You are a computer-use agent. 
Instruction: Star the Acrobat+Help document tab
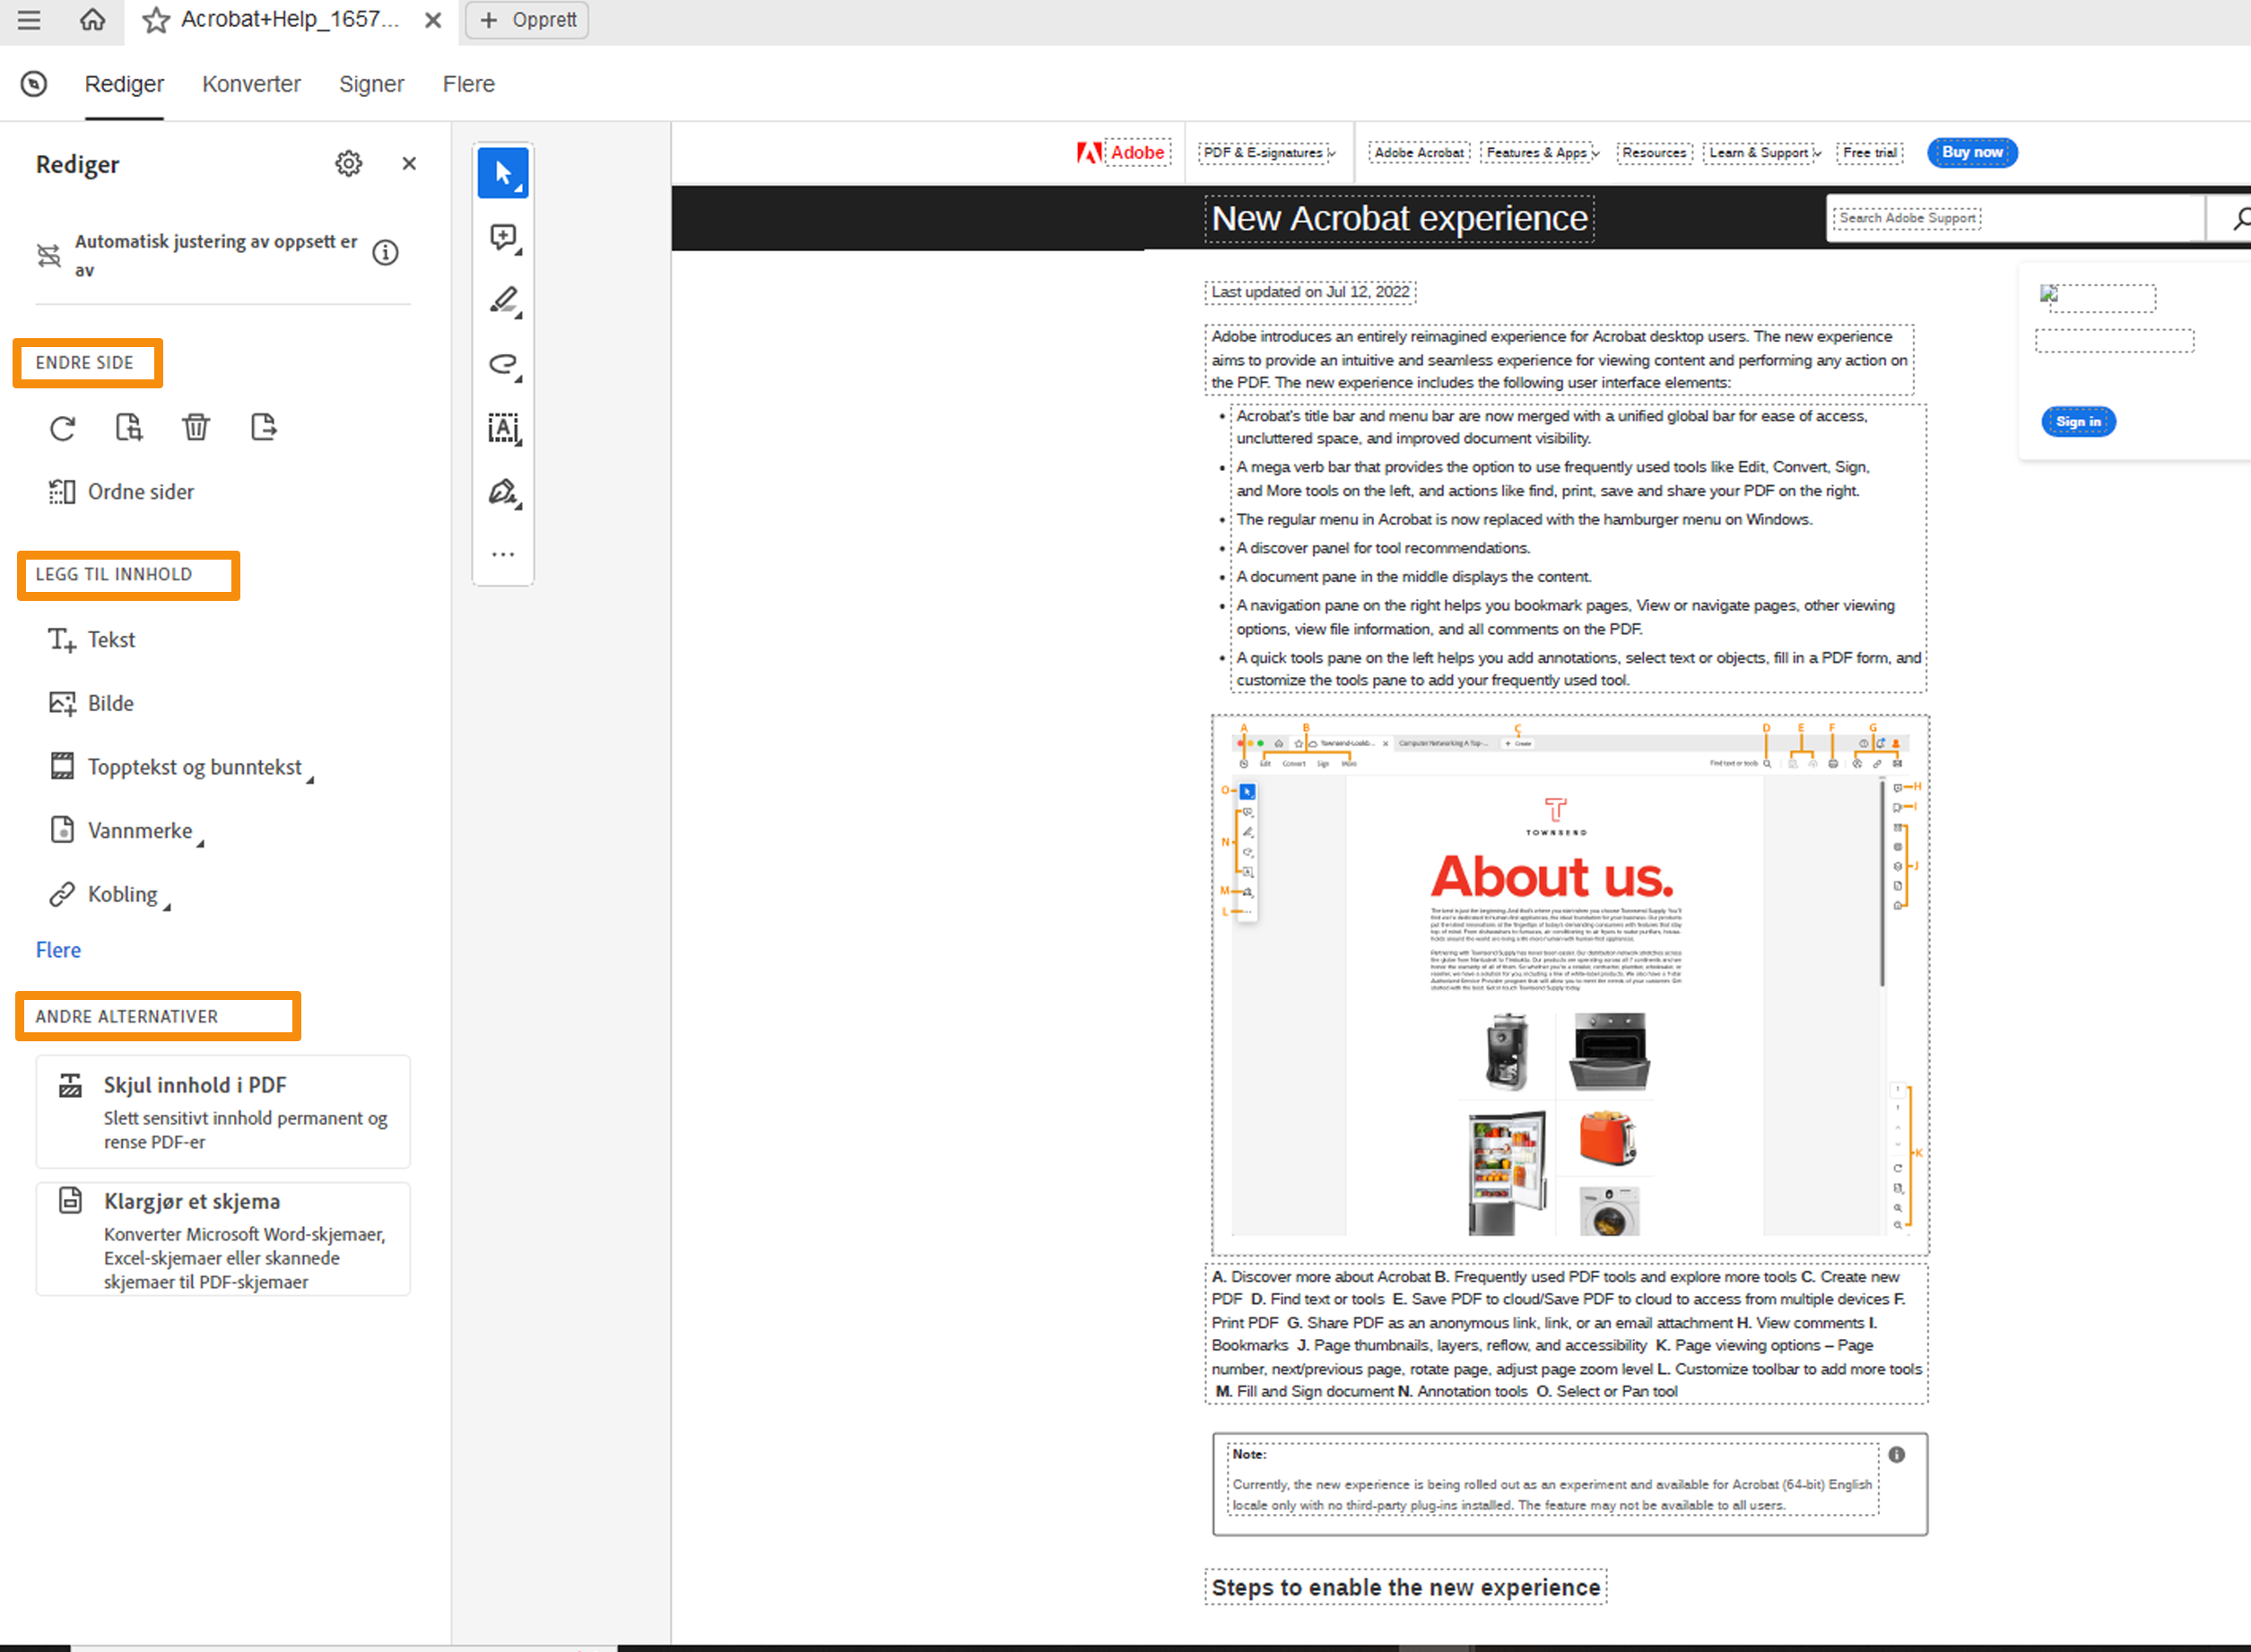tap(155, 20)
